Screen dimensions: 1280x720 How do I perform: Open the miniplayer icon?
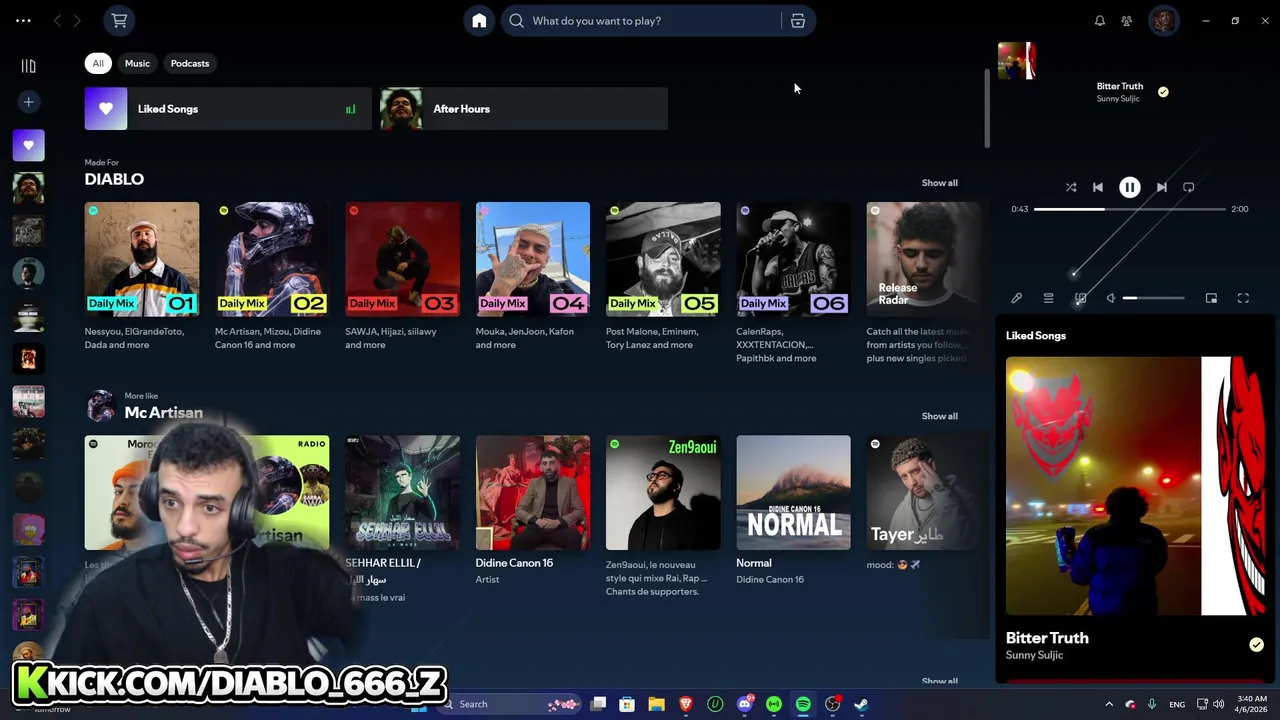click(x=1211, y=298)
